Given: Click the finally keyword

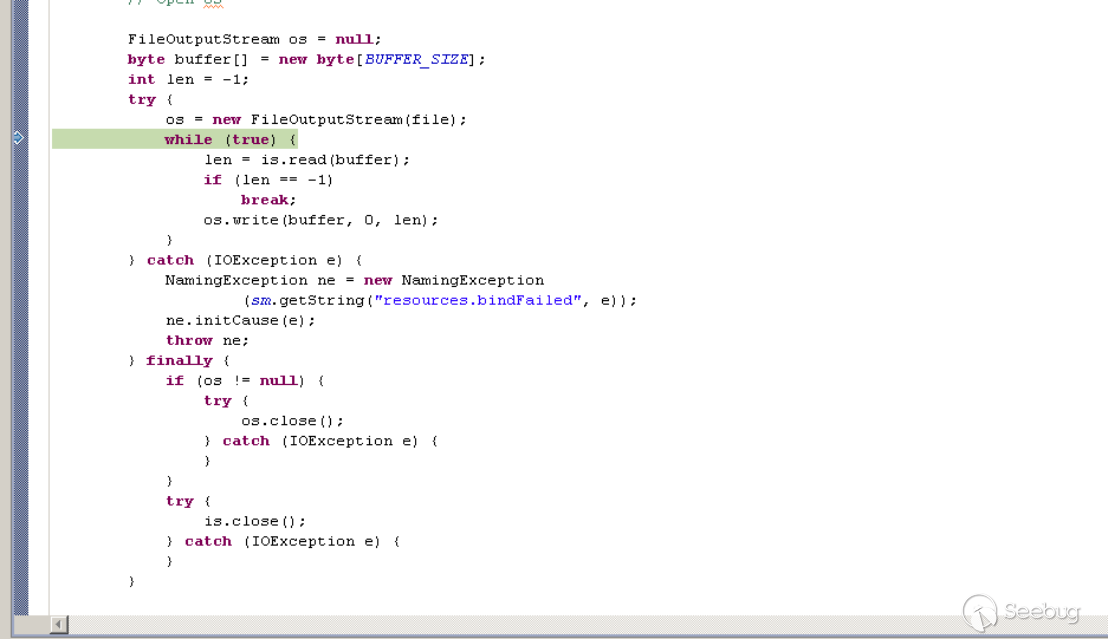Looking at the screenshot, I should (179, 361).
